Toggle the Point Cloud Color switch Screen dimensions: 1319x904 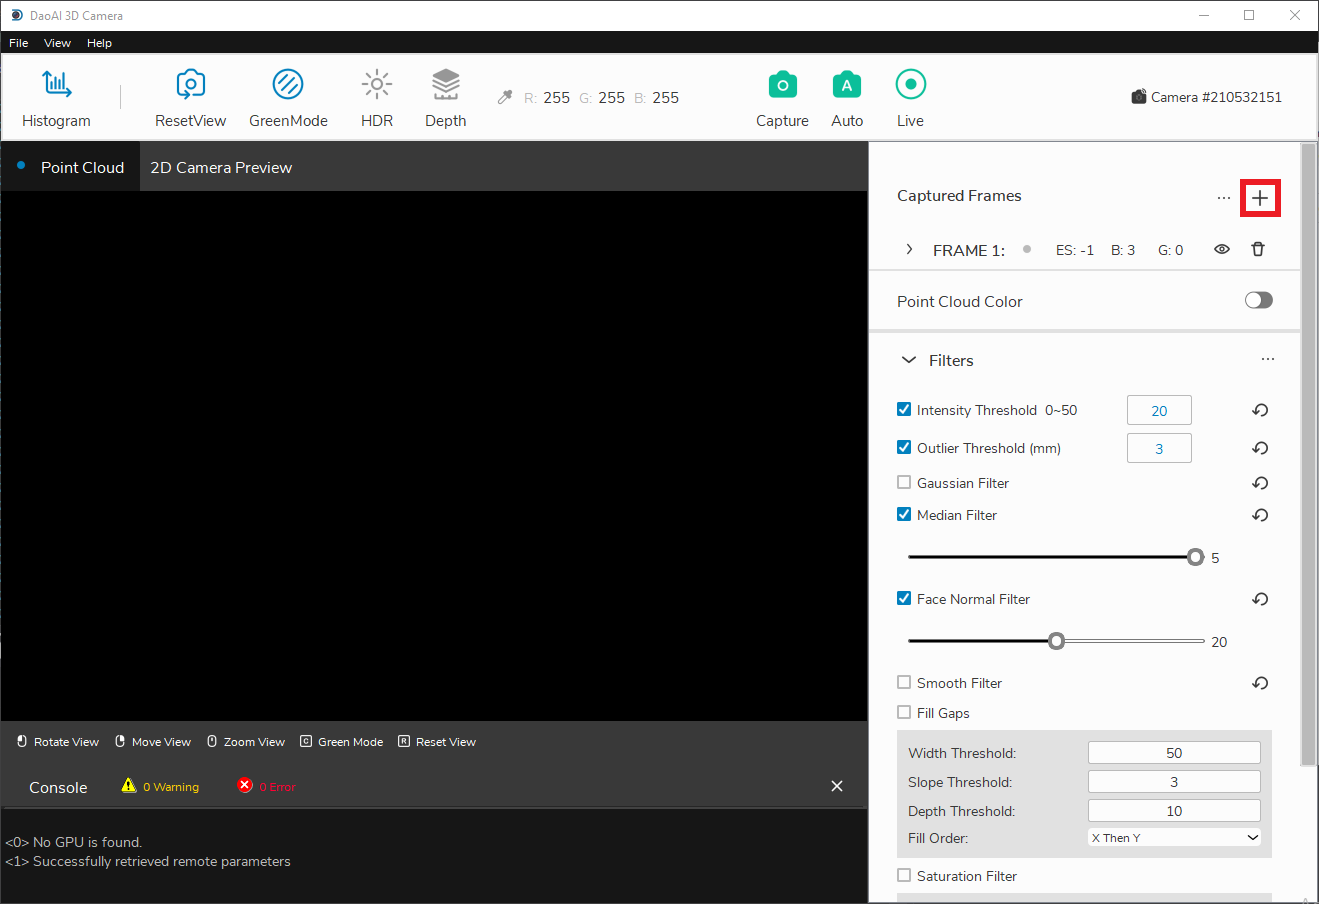[1258, 301]
